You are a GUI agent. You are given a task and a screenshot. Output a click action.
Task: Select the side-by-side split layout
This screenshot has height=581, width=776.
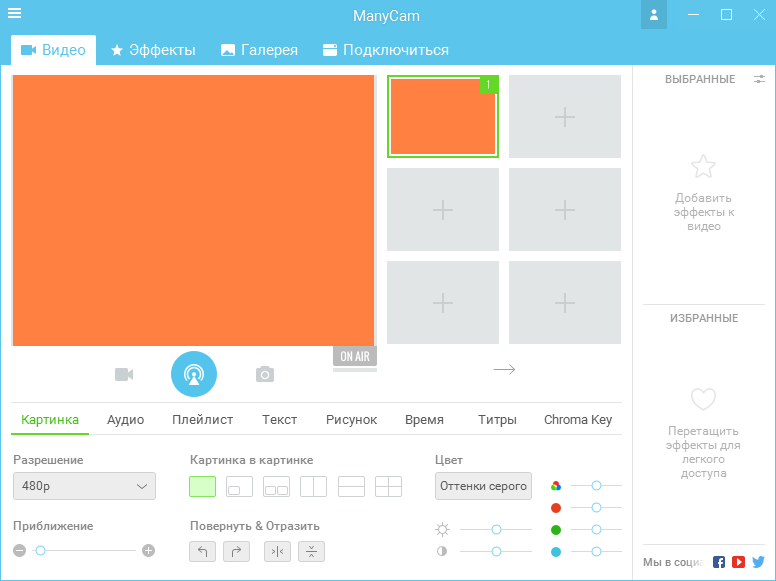pos(314,487)
